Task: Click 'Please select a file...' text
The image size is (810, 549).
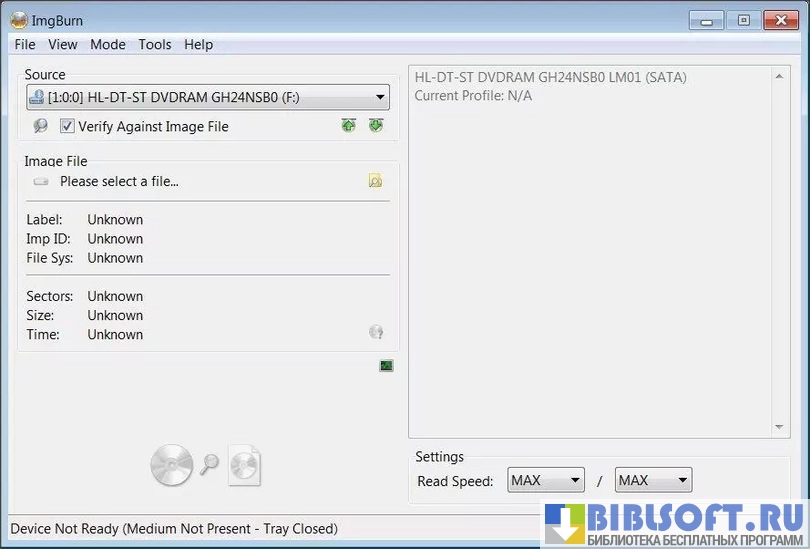Action: (119, 182)
